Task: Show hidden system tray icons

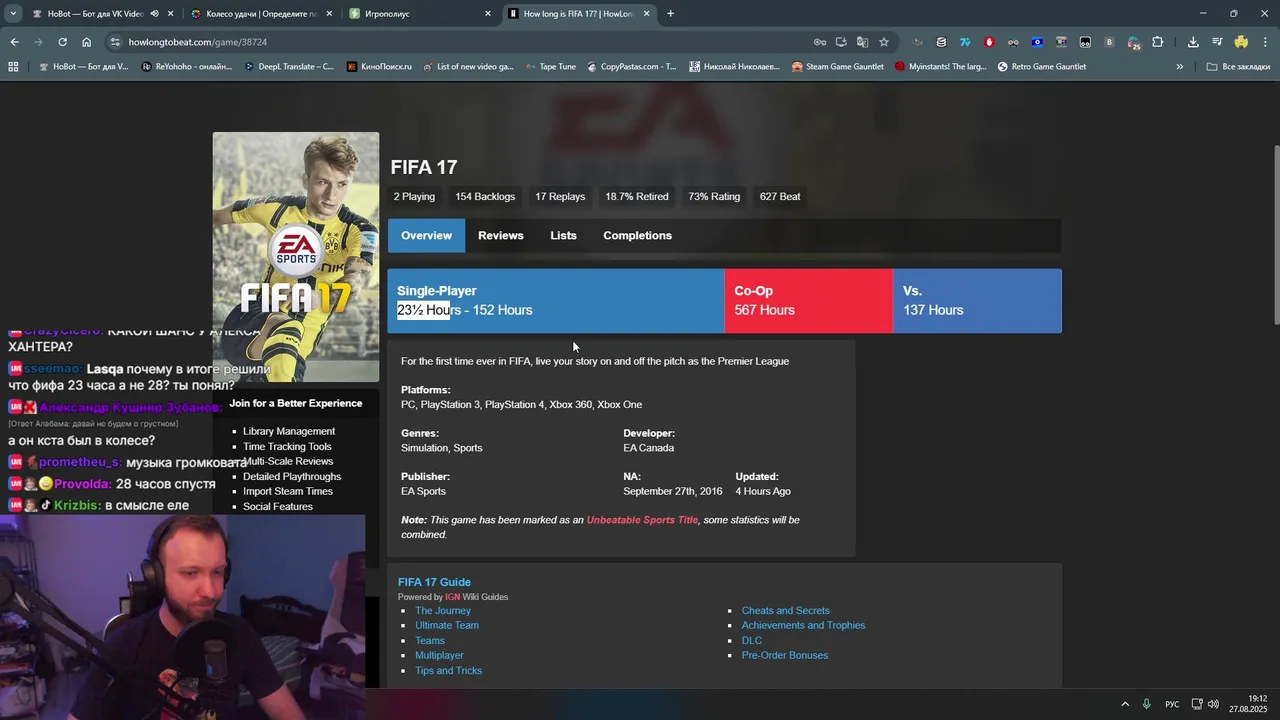Action: tap(1125, 704)
